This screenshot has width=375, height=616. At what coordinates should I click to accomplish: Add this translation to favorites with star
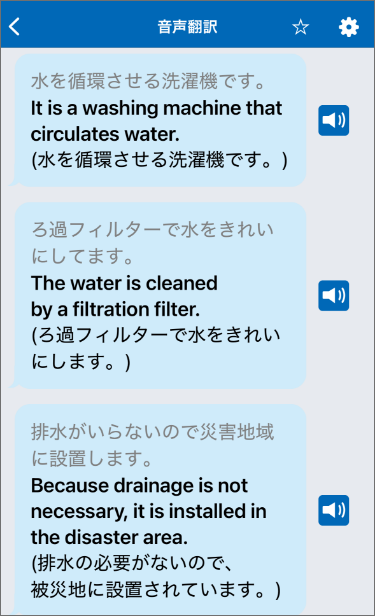(300, 27)
